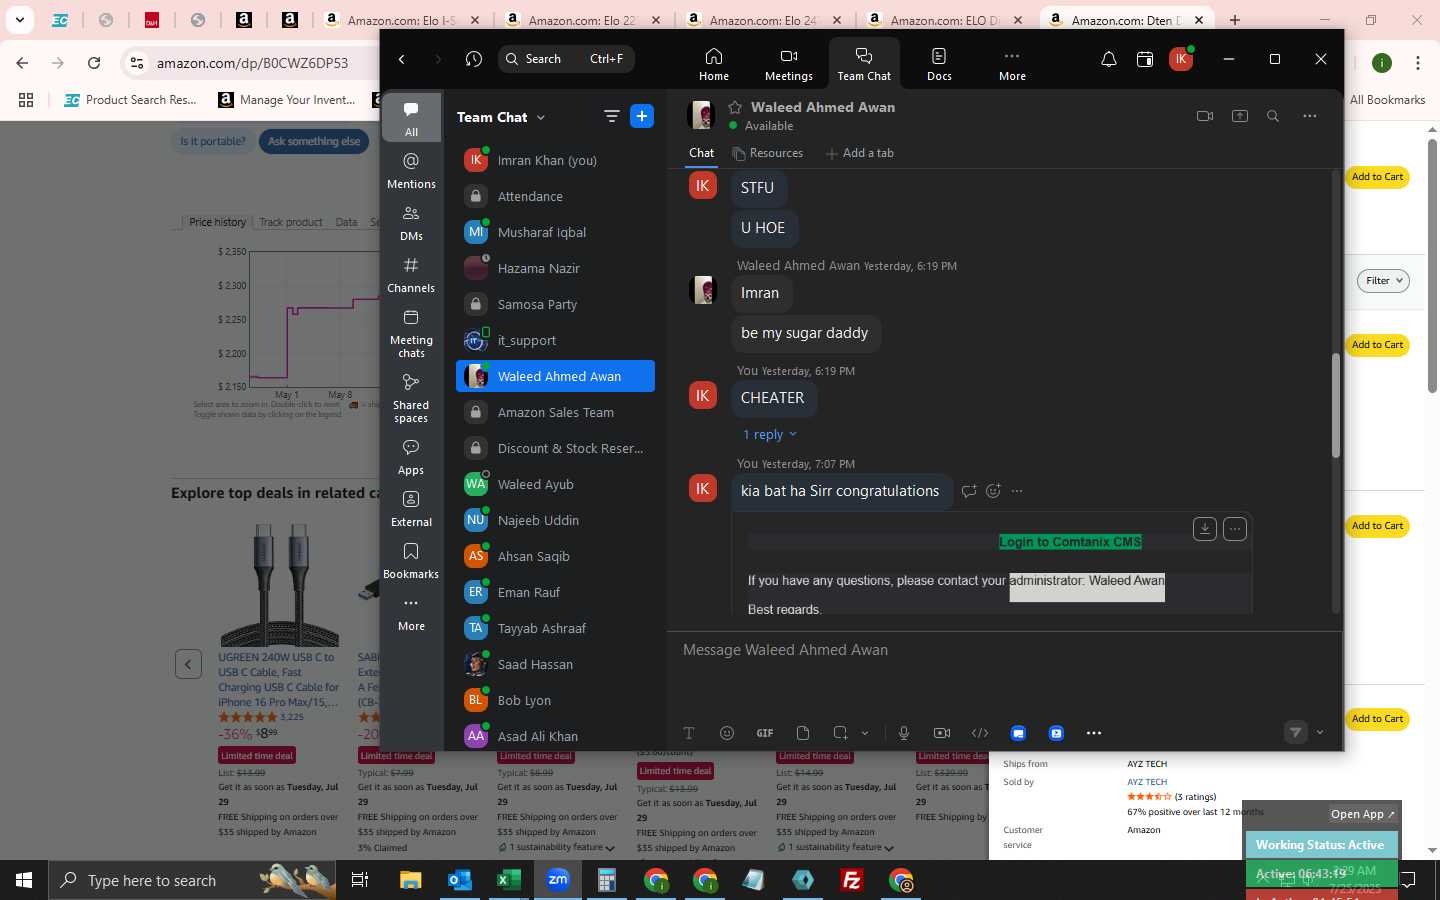This screenshot has width=1440, height=900.
Task: Reply to the congratulations message
Action: (968, 491)
